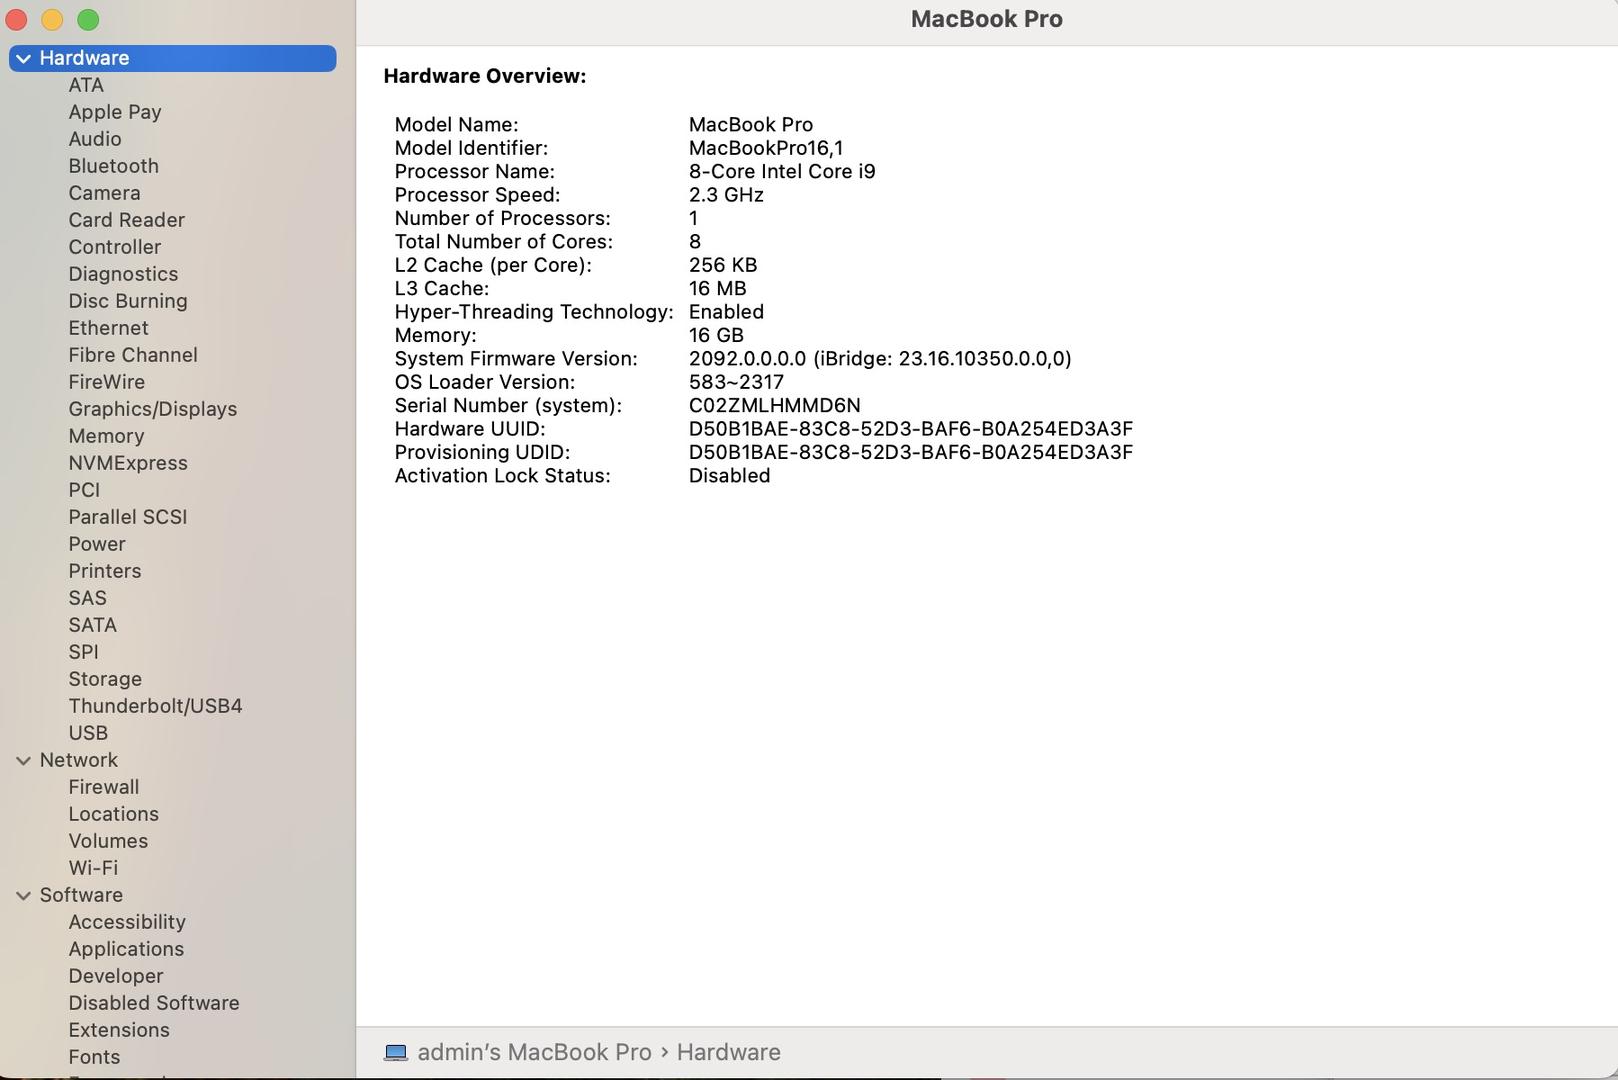
Task: Click processor speed 2.3 GHz
Action: coord(726,195)
